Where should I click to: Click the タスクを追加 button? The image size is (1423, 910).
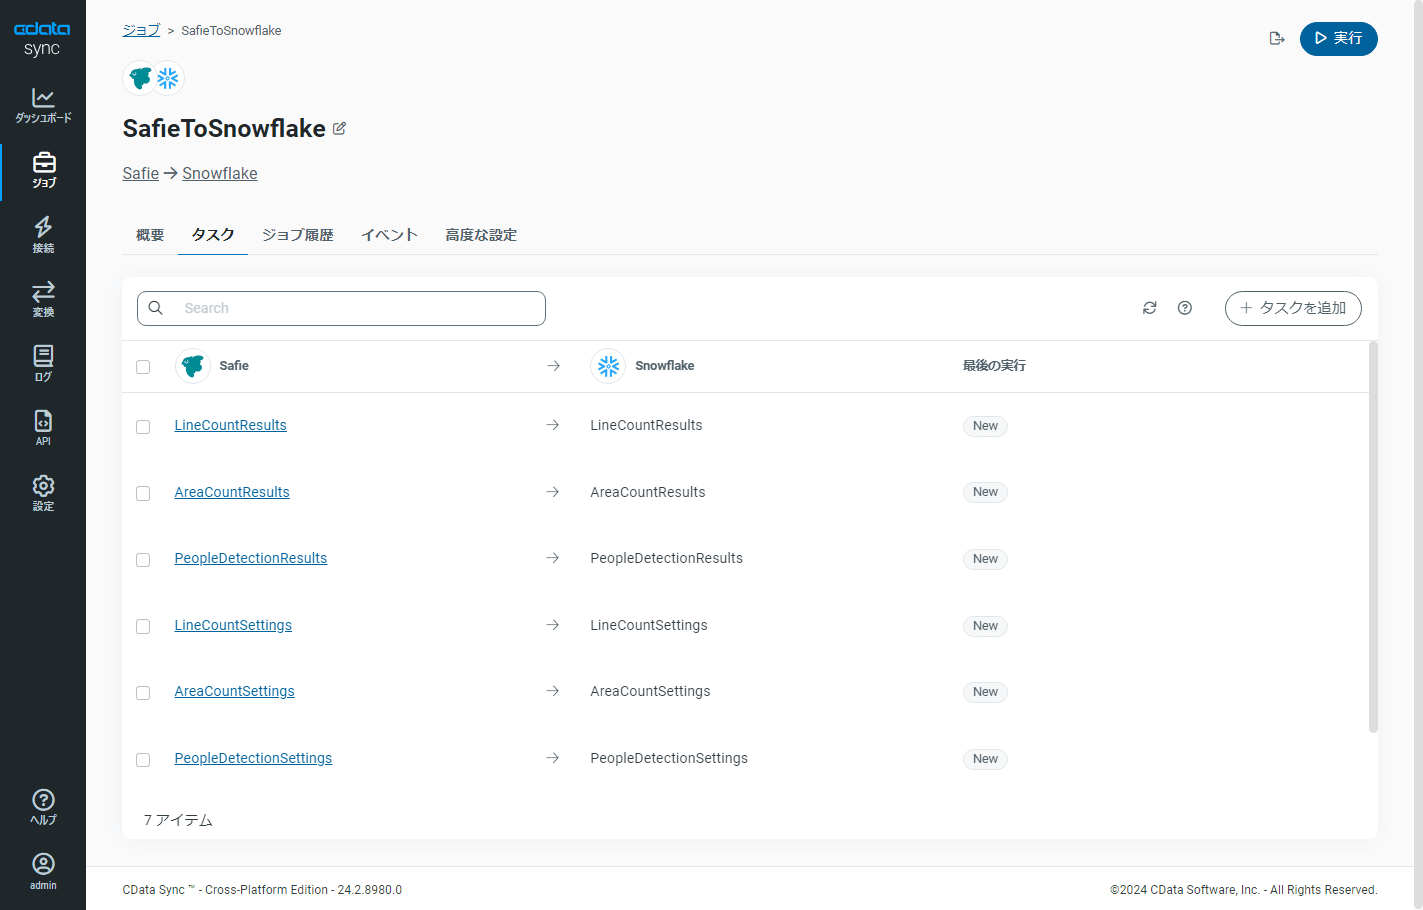(x=1293, y=308)
